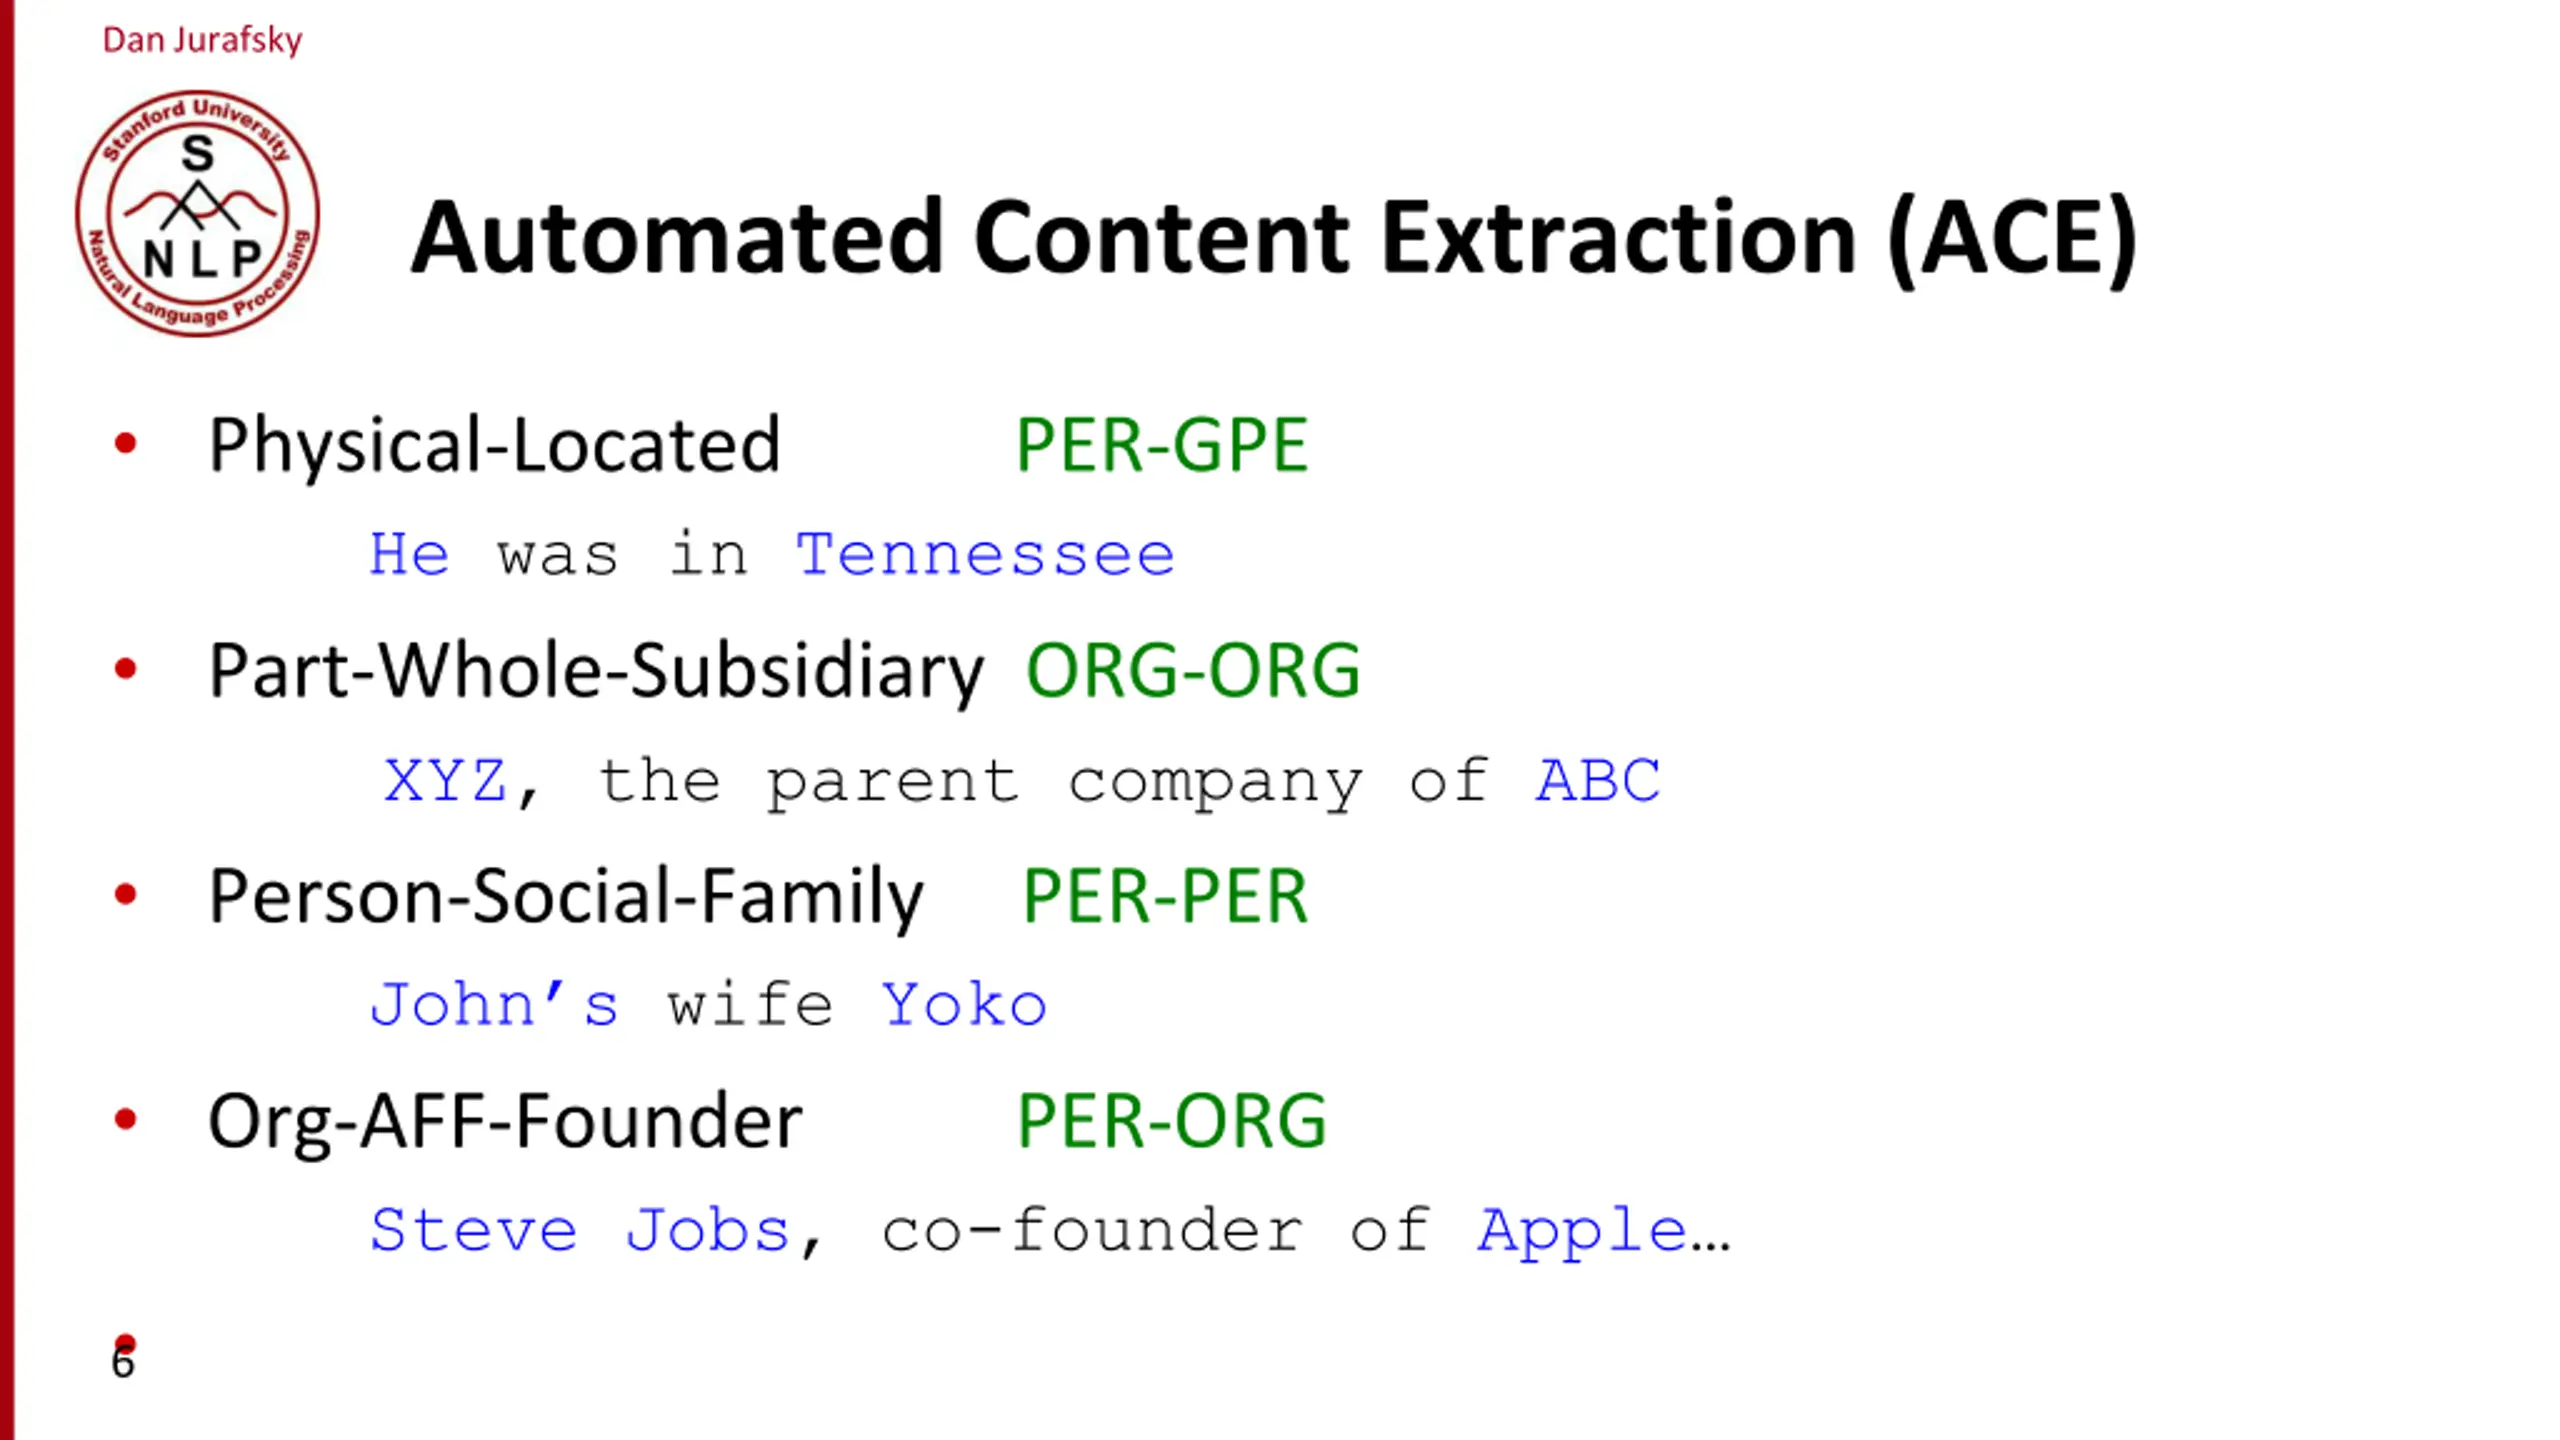Select the blue word Tennessee
The width and height of the screenshot is (2560, 1440).
coord(985,554)
